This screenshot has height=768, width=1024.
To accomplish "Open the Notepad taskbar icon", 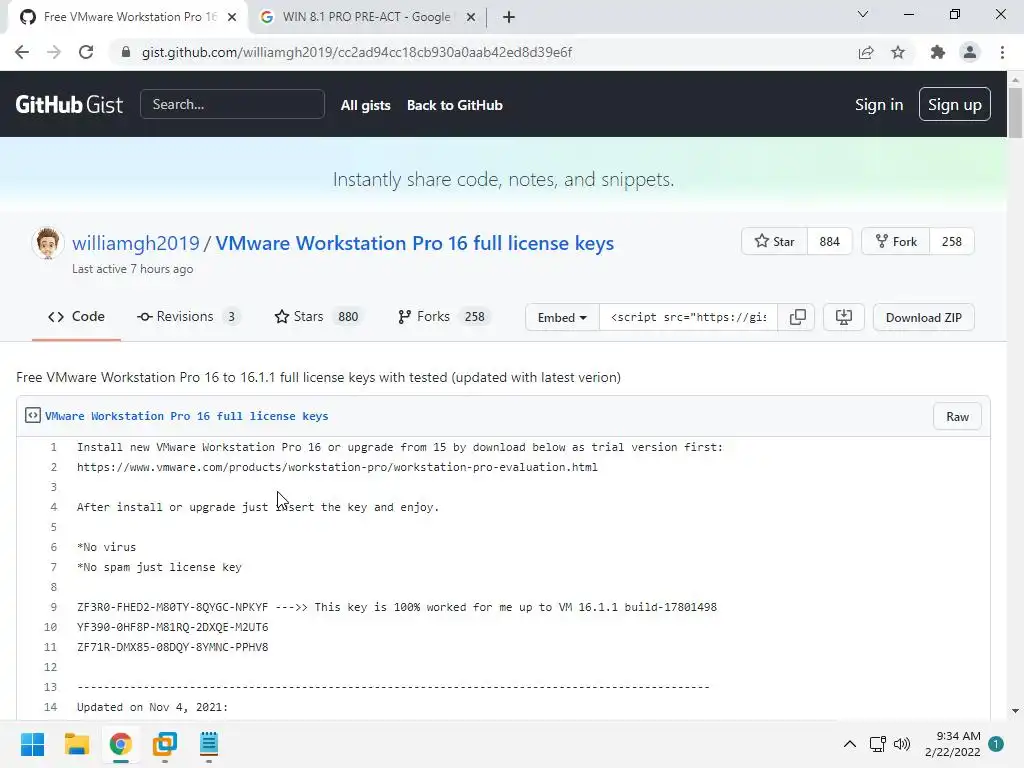I will (x=209, y=744).
